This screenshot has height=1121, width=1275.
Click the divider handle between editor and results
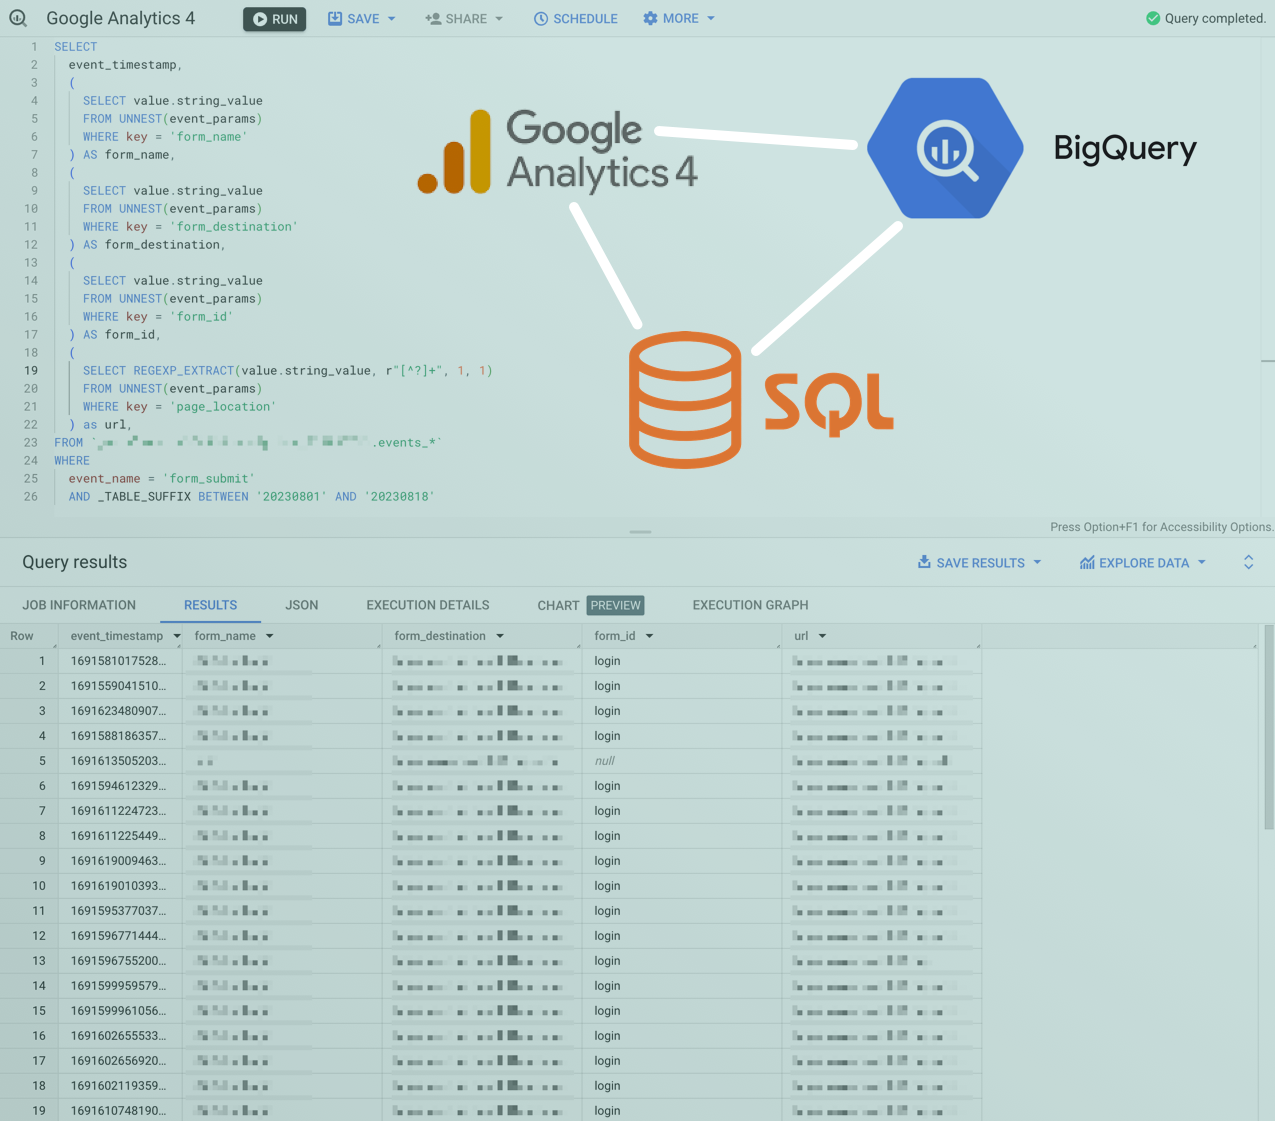[x=640, y=532]
